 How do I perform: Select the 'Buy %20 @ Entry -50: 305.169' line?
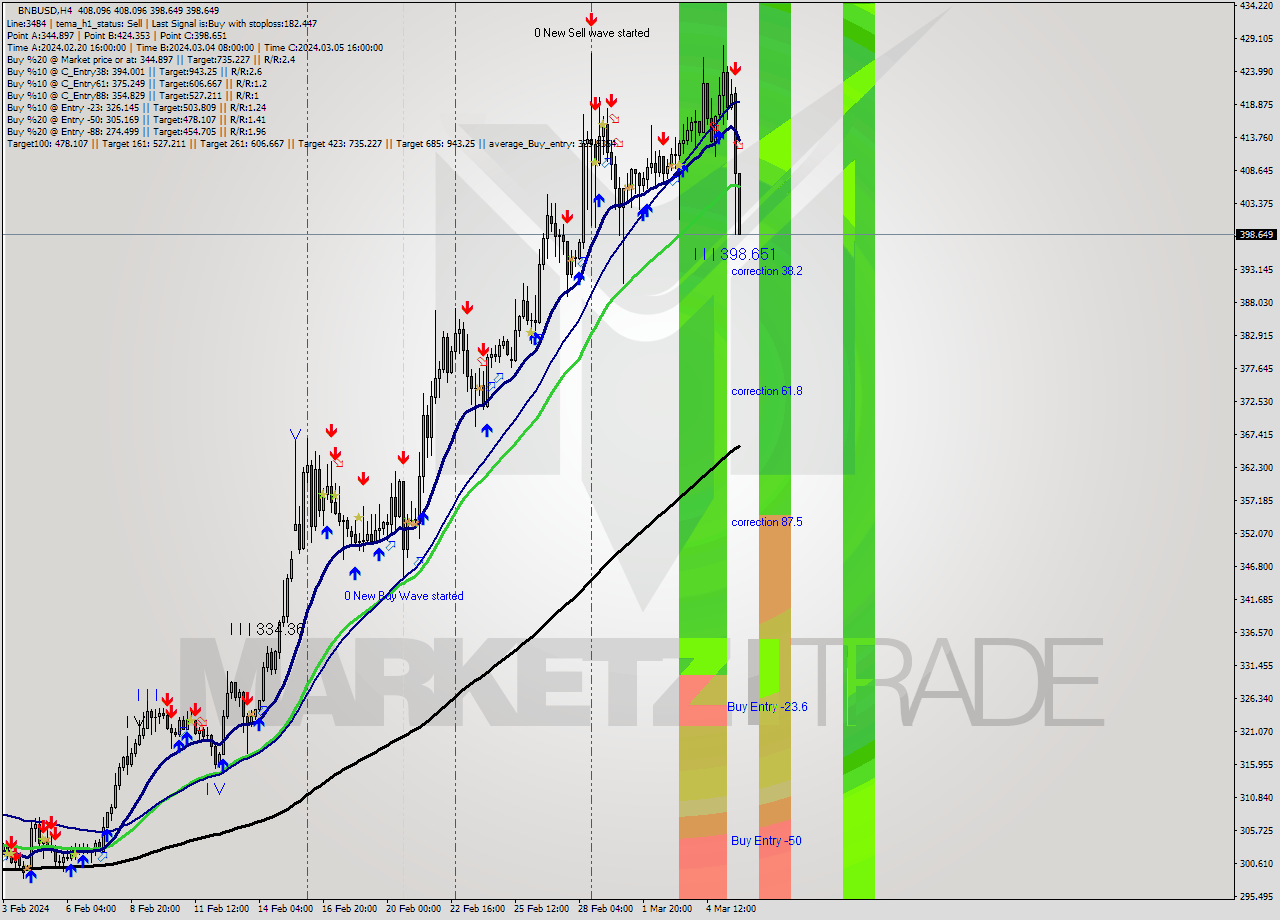point(136,119)
